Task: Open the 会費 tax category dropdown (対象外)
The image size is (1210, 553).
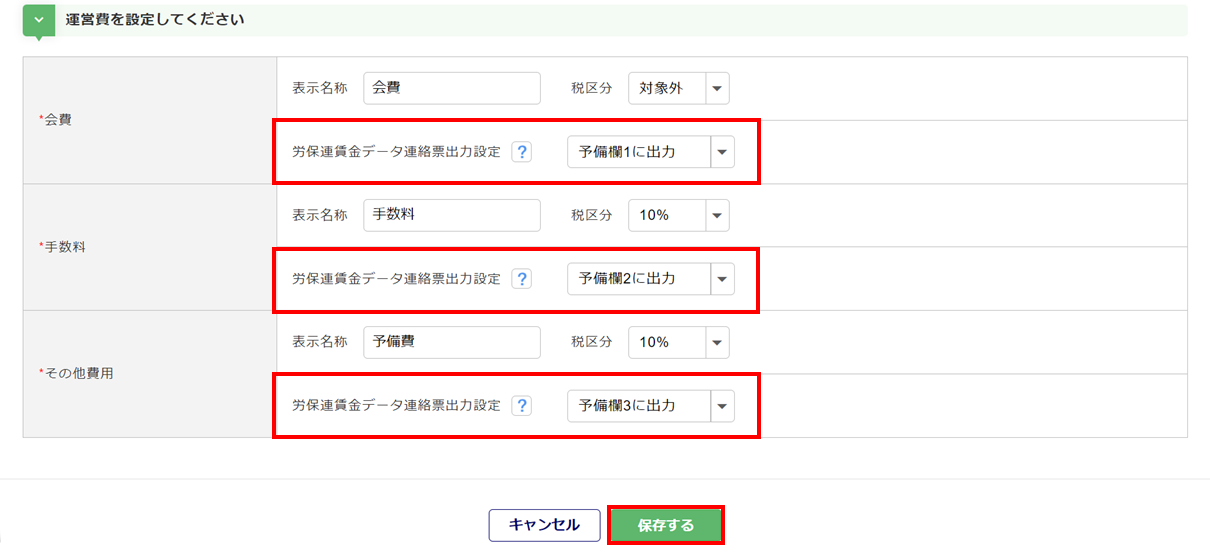Action: pyautogui.click(x=679, y=88)
